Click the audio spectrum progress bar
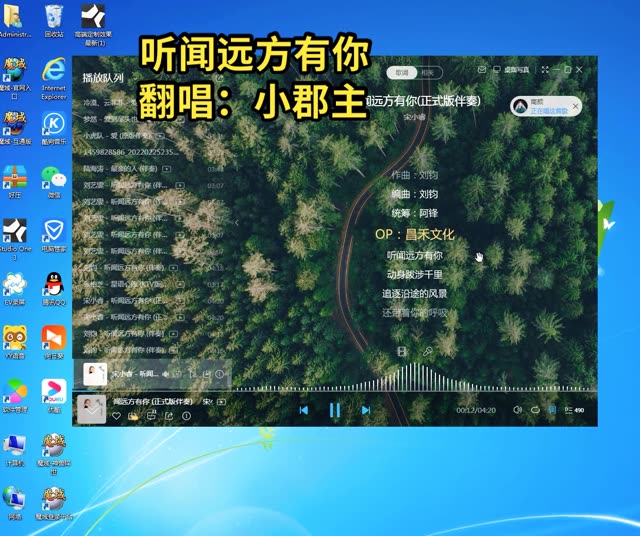640x536 pixels. (x=416, y=378)
